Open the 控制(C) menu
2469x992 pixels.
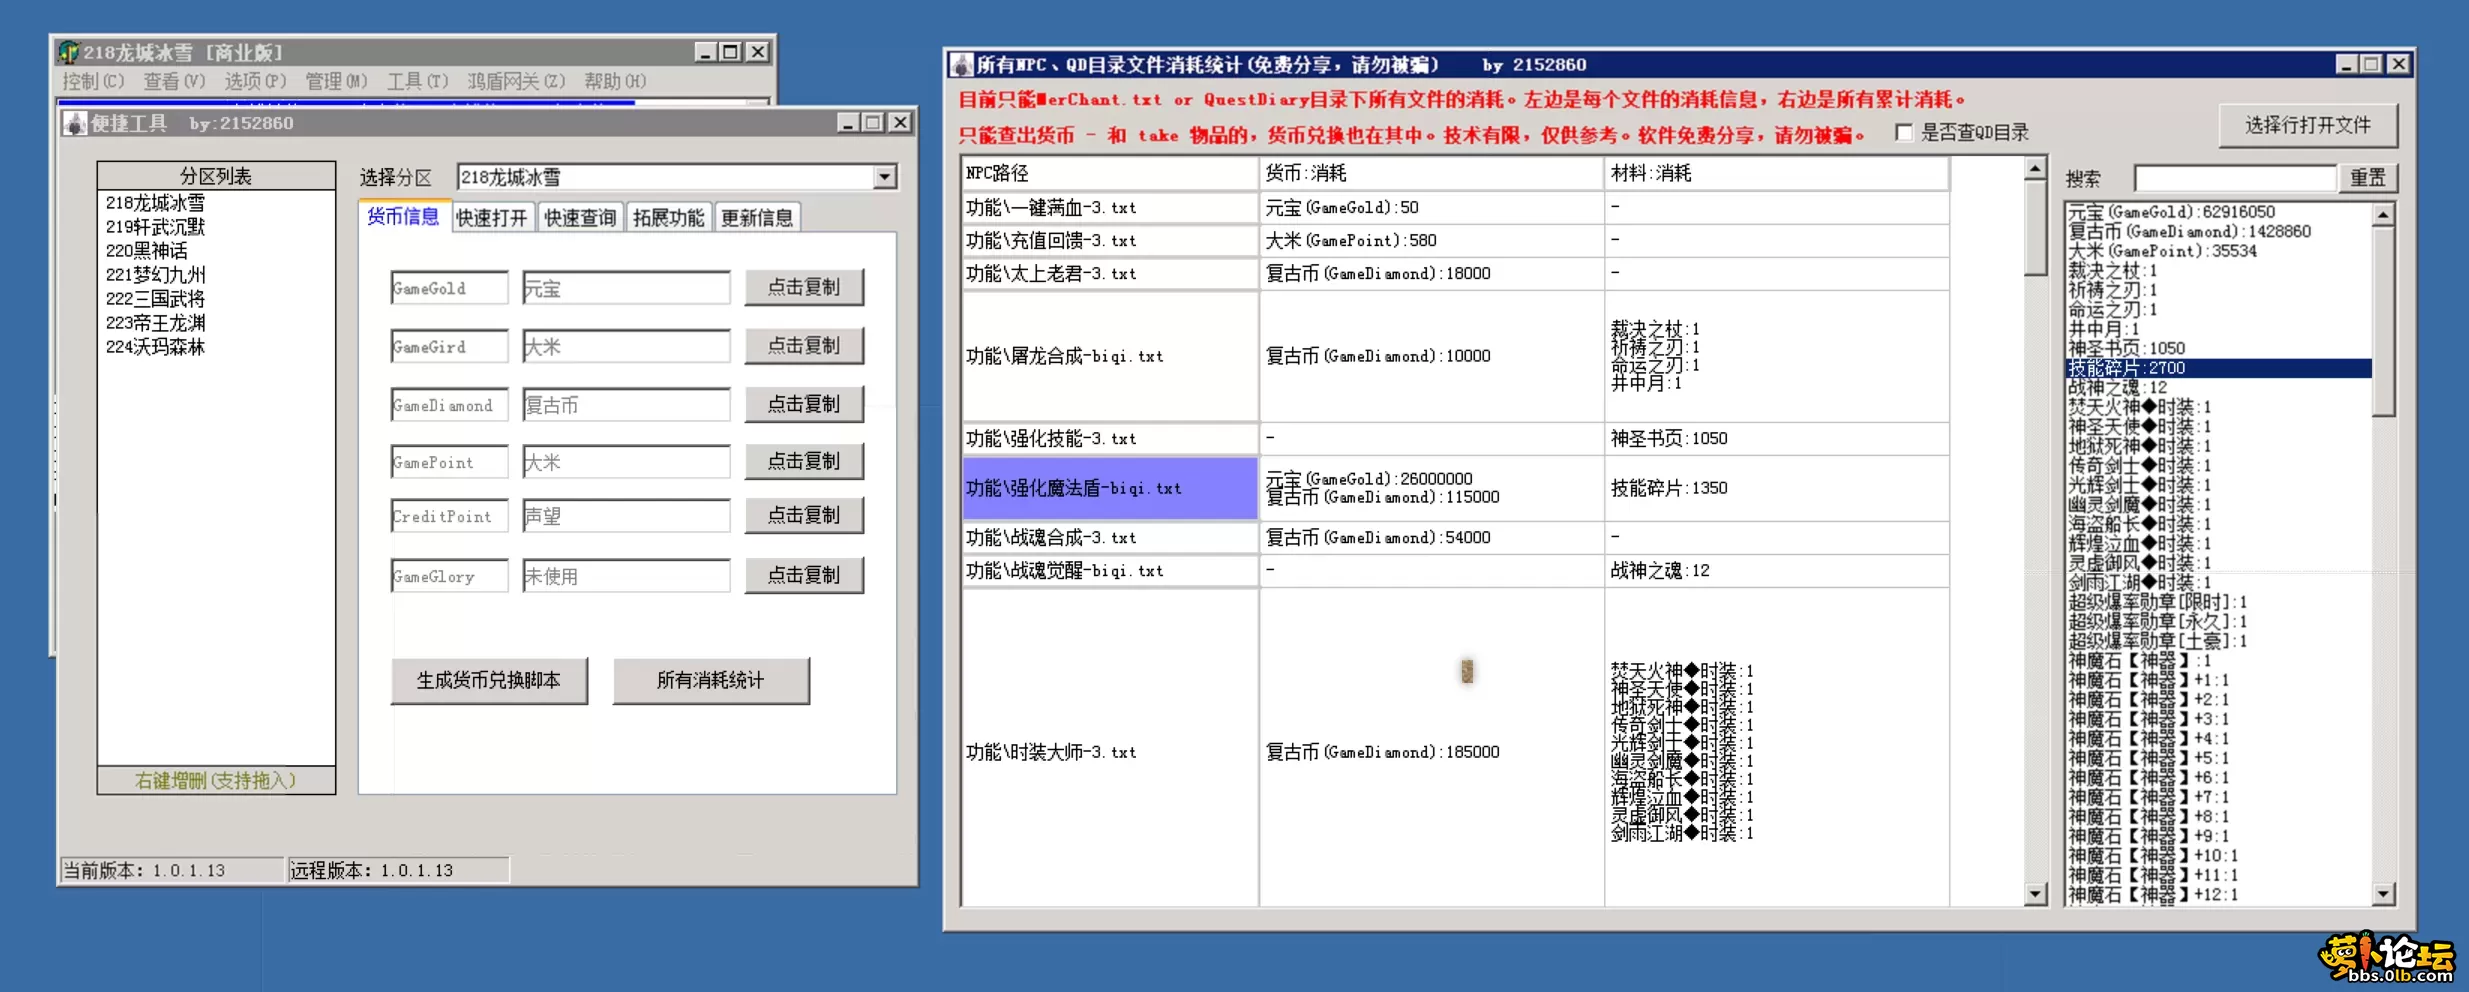[93, 81]
